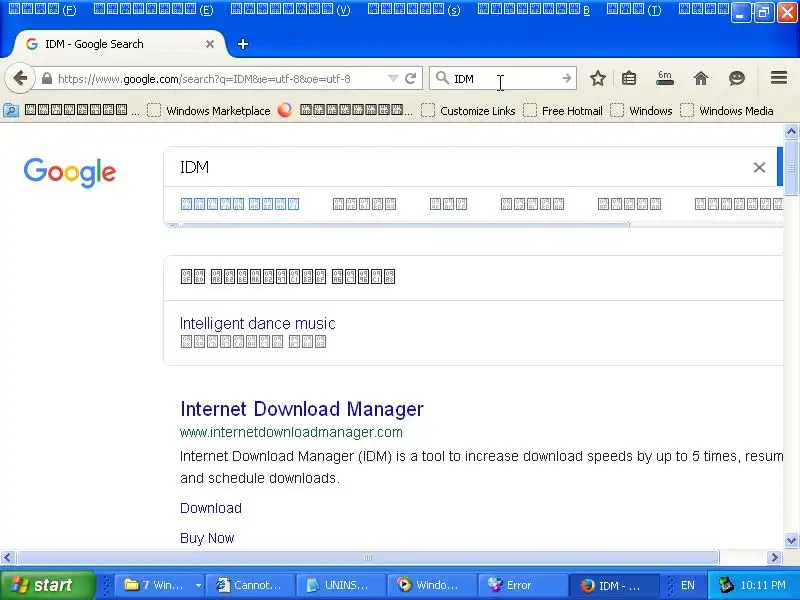The height and width of the screenshot is (600, 800).
Task: Open the URL history dropdown arrow
Action: (393, 79)
